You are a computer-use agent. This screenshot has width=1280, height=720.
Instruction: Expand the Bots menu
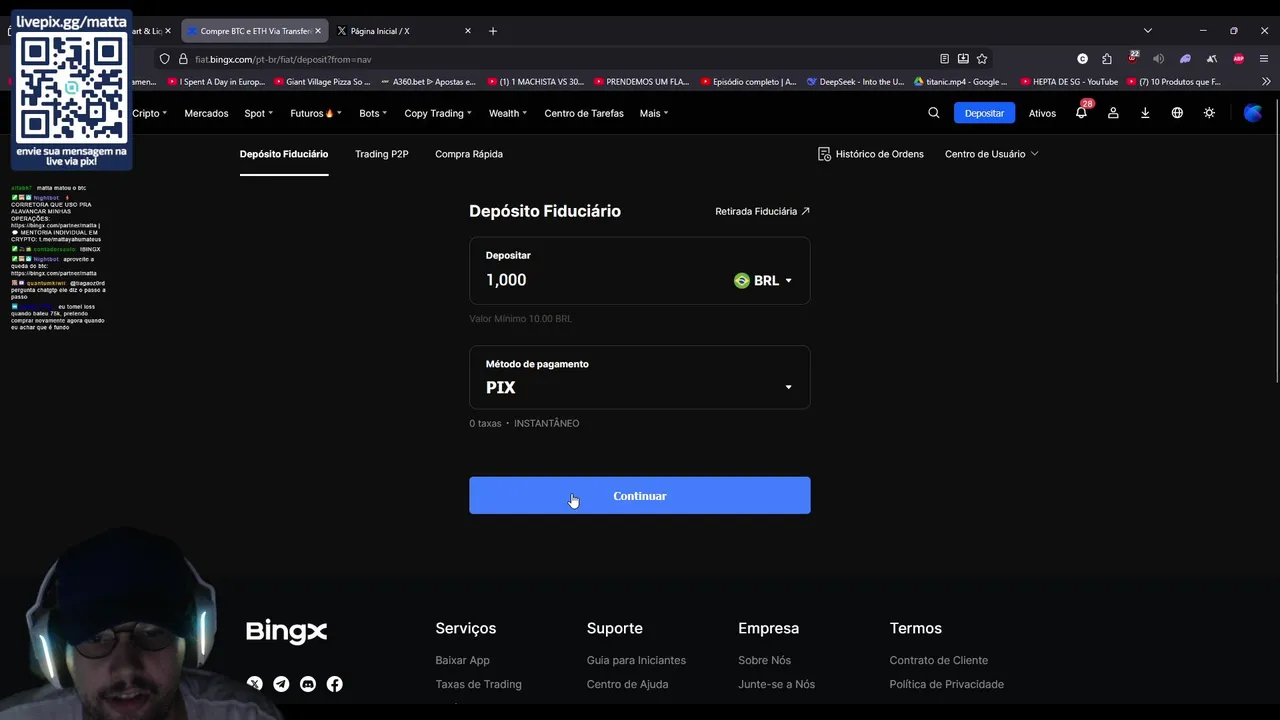pyautogui.click(x=373, y=113)
